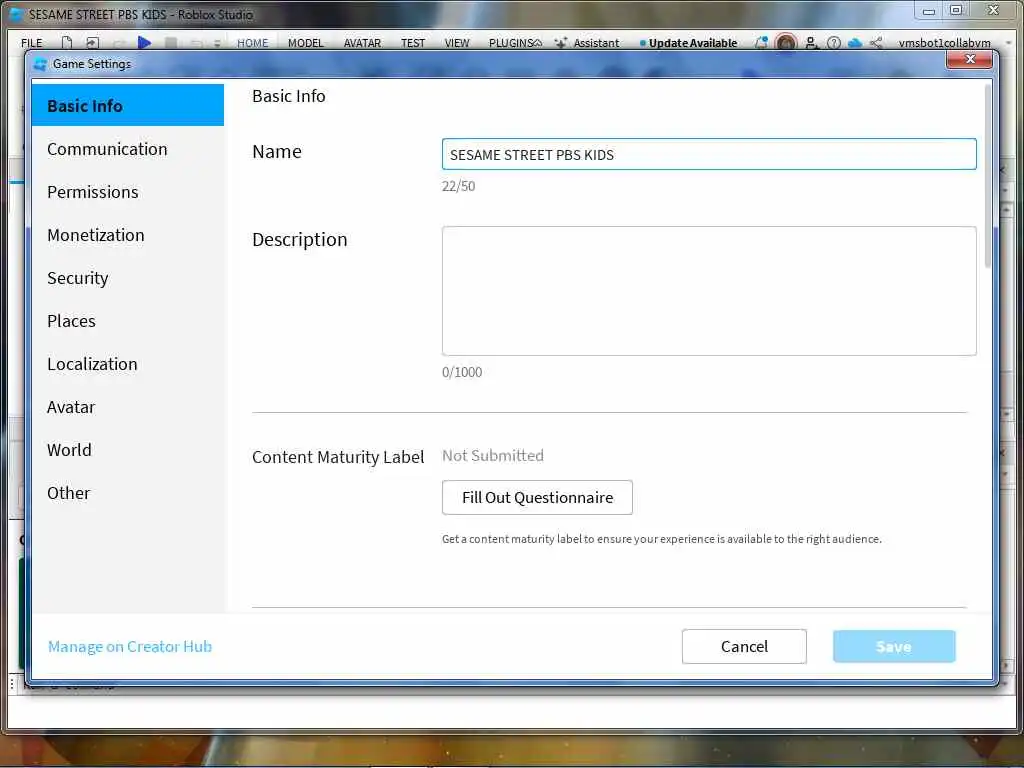This screenshot has width=1024, height=768.
Task: Switch to the PLUGINS ribbon tab
Action: (x=511, y=42)
